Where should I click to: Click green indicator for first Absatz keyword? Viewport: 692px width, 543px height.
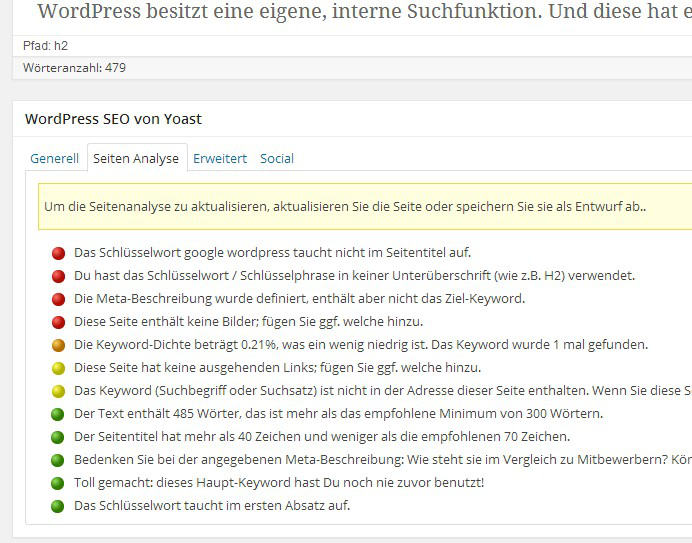(x=57, y=506)
